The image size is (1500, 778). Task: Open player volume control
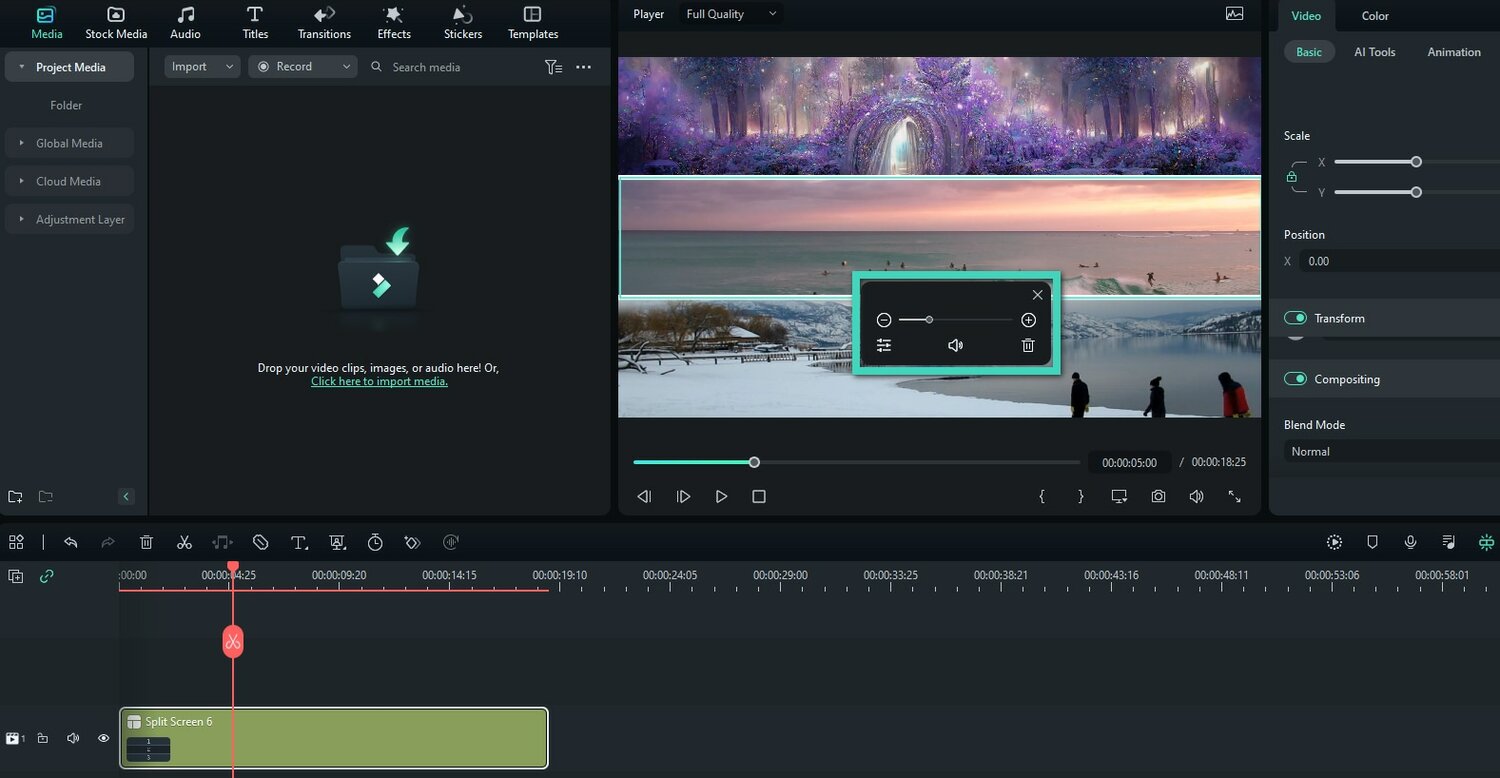pos(1196,496)
